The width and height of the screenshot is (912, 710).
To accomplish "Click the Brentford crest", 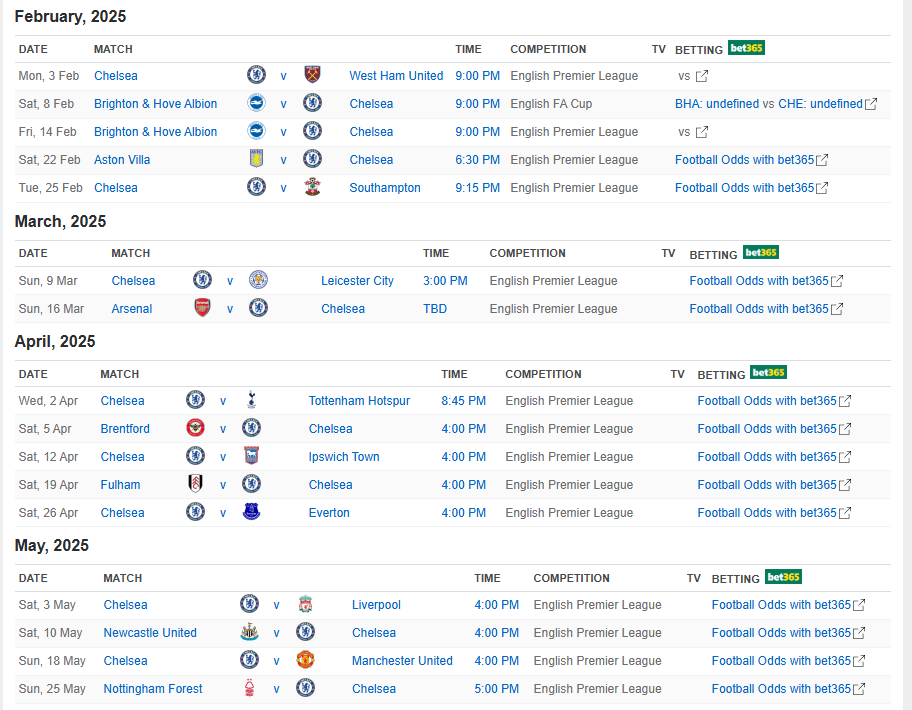I will click(x=195, y=427).
